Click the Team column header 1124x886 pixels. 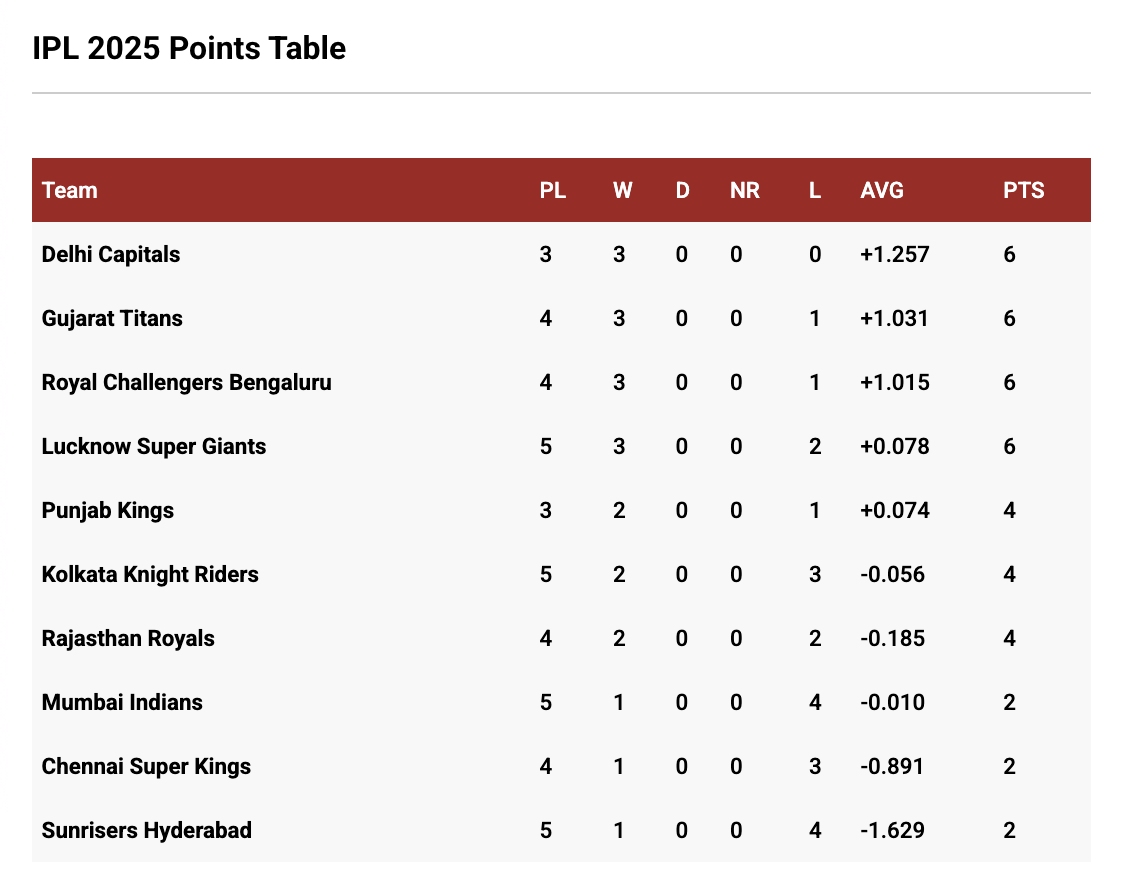point(70,190)
